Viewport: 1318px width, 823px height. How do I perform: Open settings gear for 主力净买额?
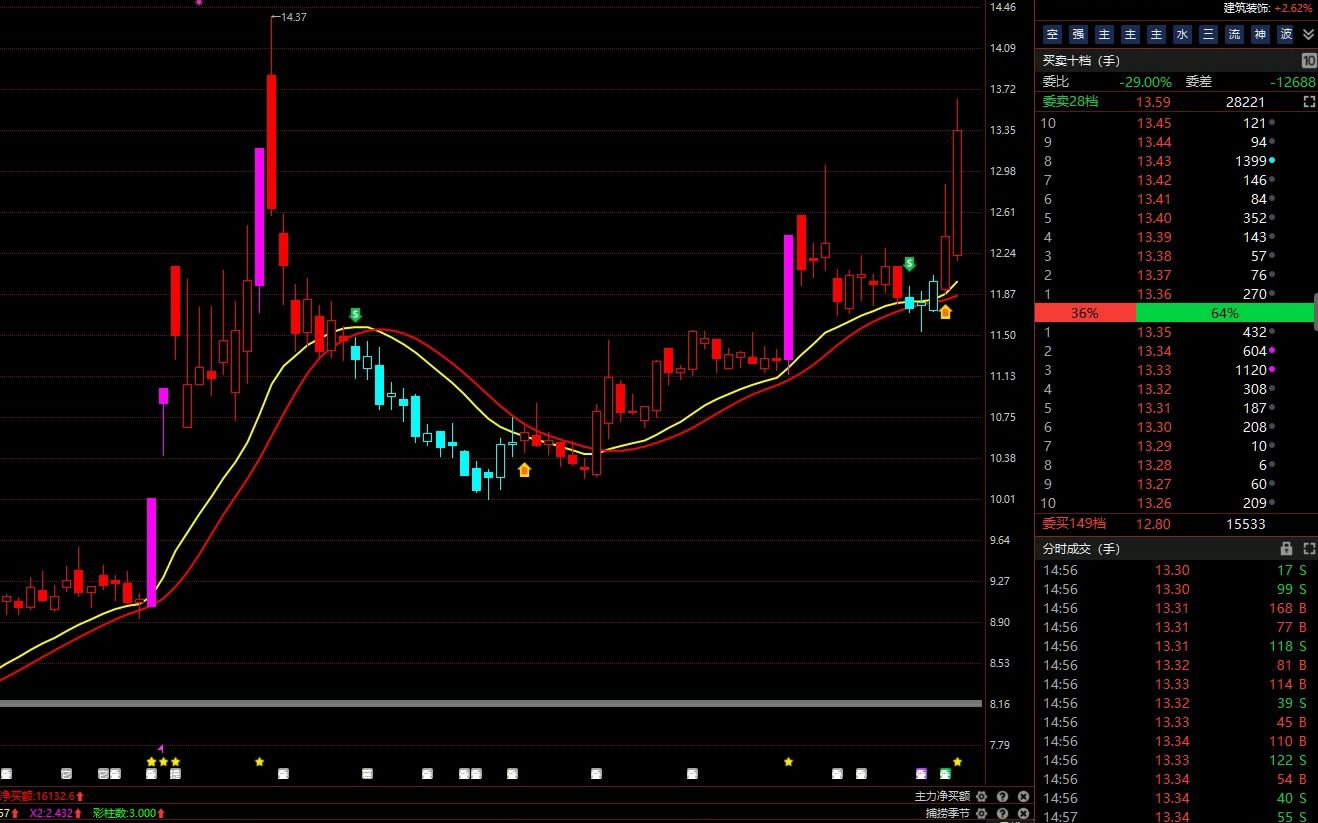981,797
